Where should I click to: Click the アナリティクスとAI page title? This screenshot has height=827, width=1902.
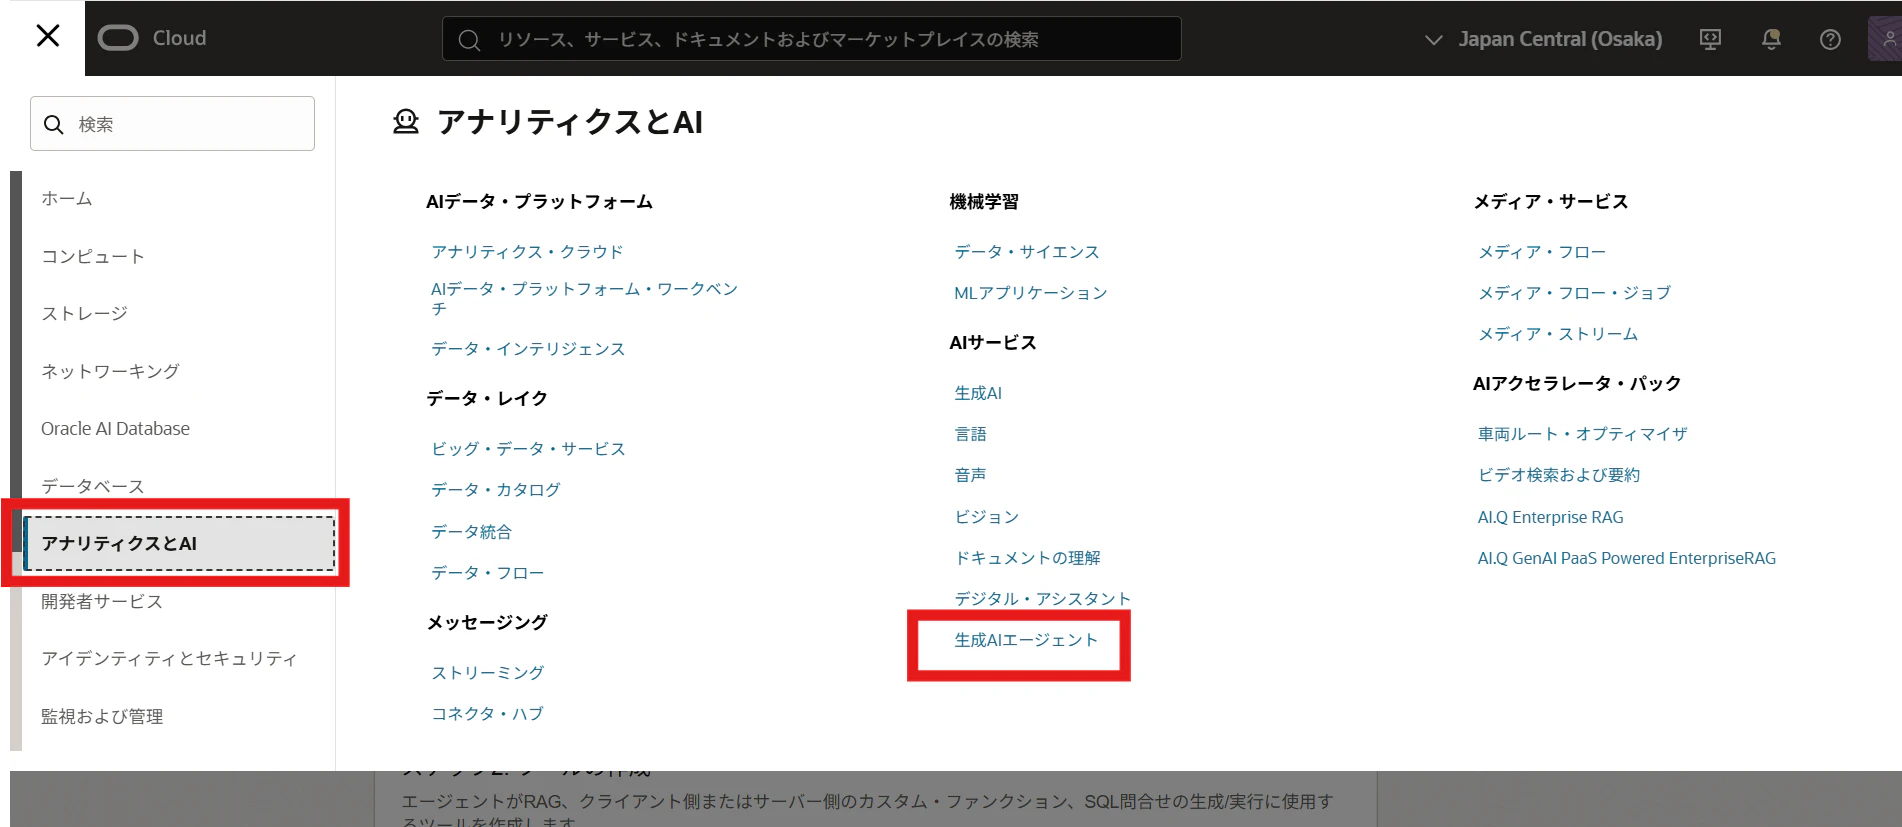click(570, 122)
